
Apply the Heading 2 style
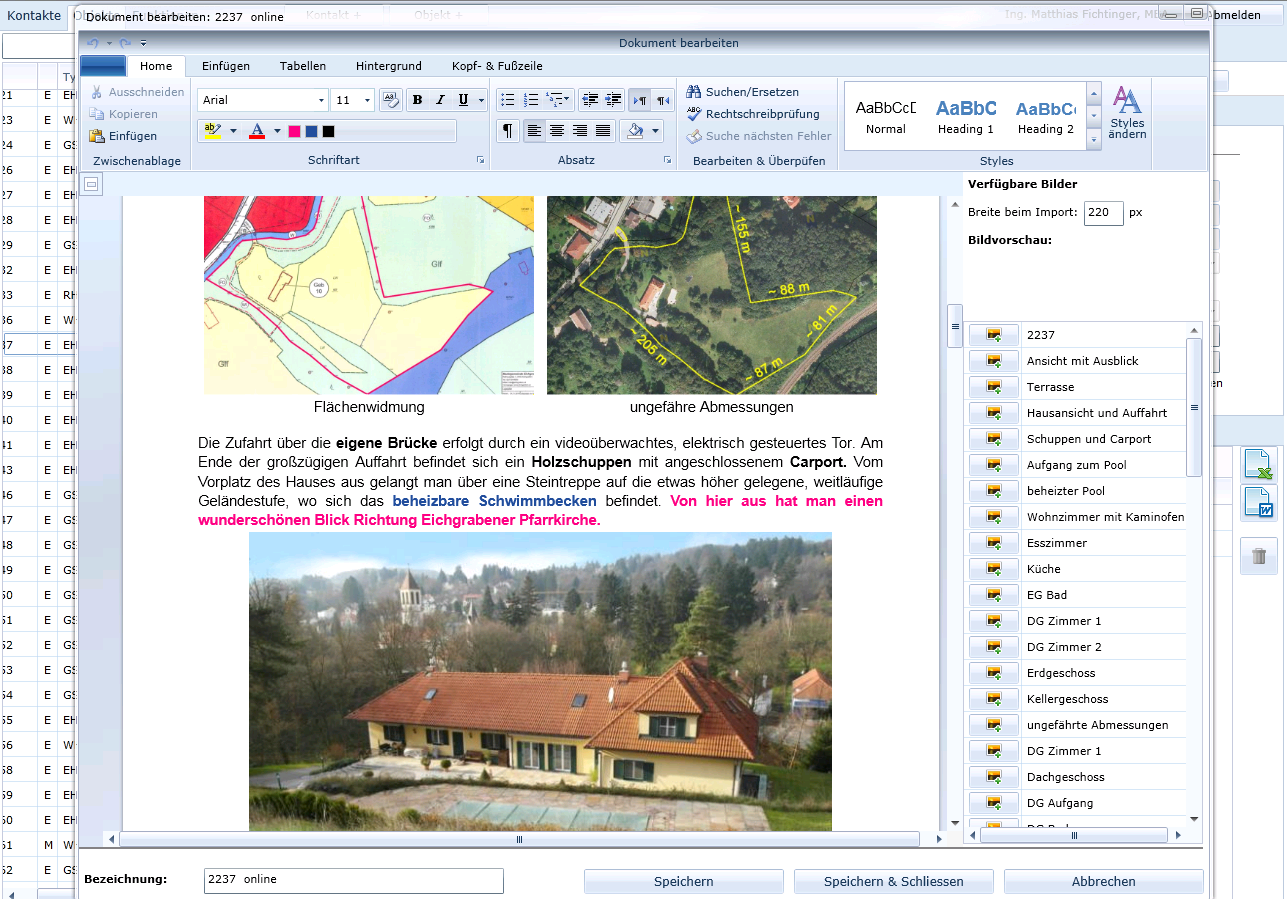tap(1045, 116)
